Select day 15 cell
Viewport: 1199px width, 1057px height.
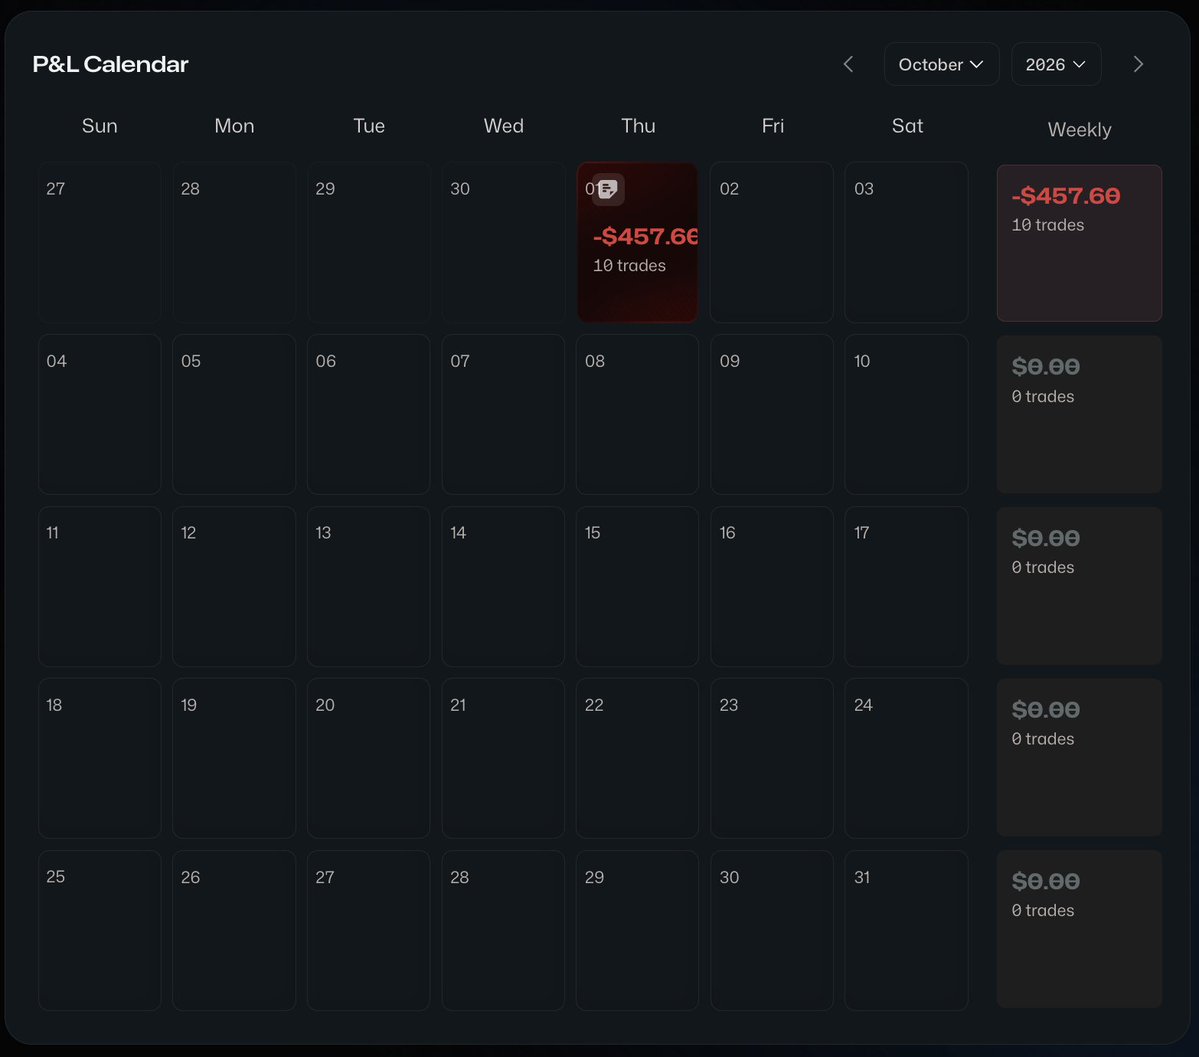pyautogui.click(x=637, y=587)
